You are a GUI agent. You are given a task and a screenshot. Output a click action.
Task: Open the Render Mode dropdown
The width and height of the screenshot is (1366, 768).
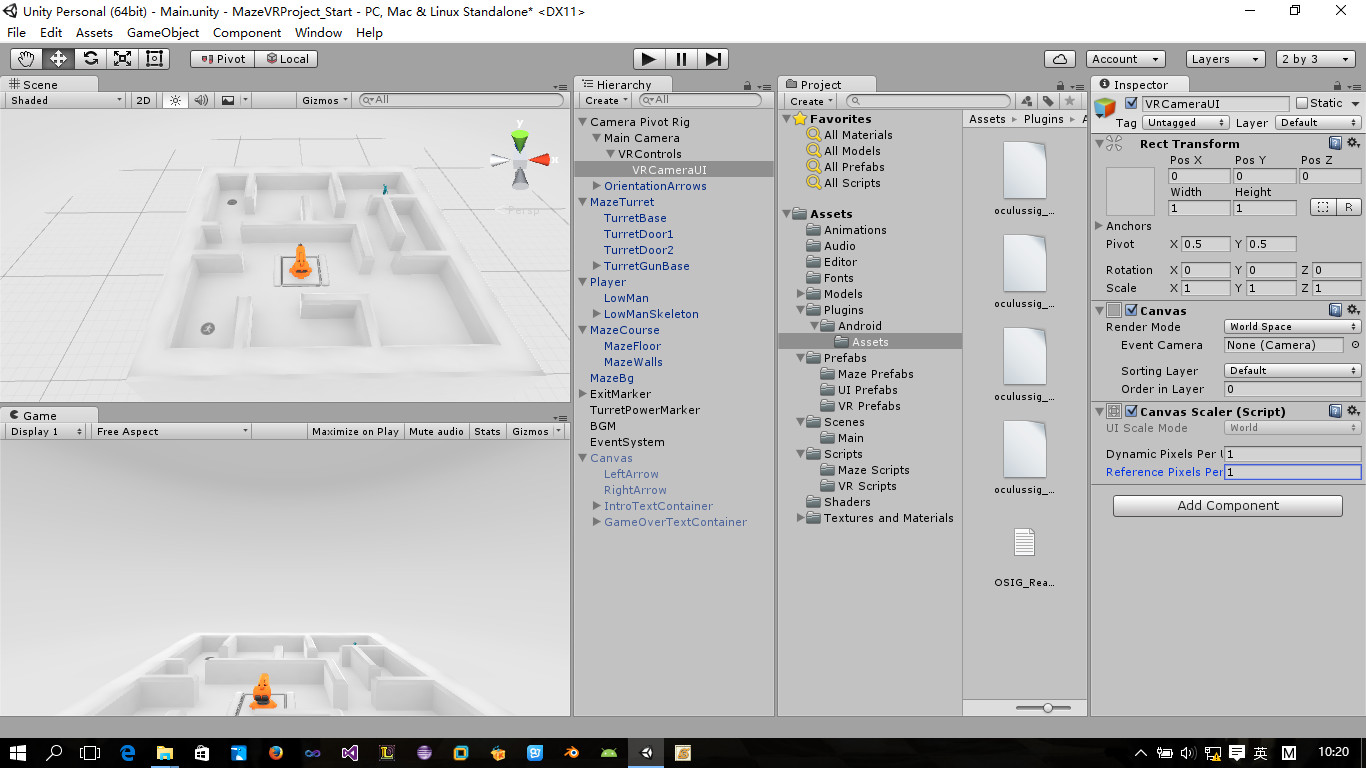1293,327
